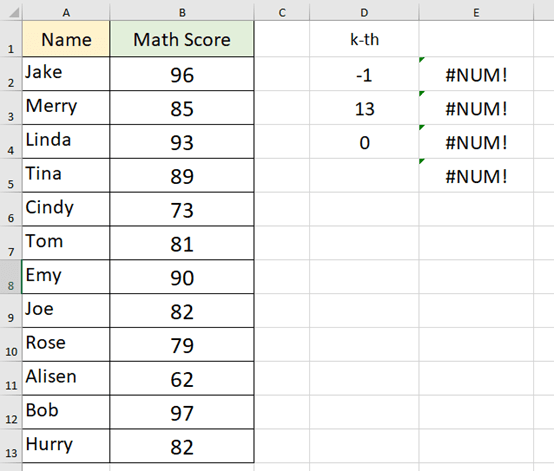Select column C header
The image size is (554, 471).
(282, 13)
